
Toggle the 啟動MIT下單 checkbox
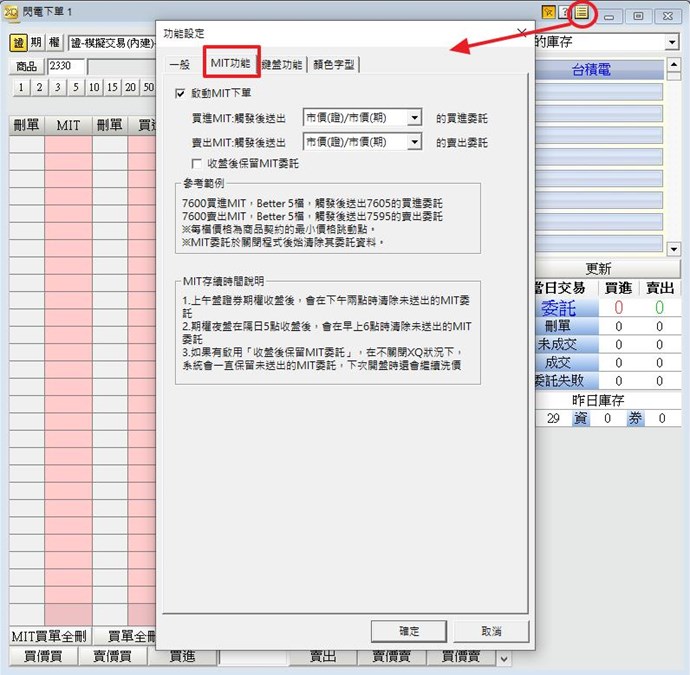click(181, 94)
